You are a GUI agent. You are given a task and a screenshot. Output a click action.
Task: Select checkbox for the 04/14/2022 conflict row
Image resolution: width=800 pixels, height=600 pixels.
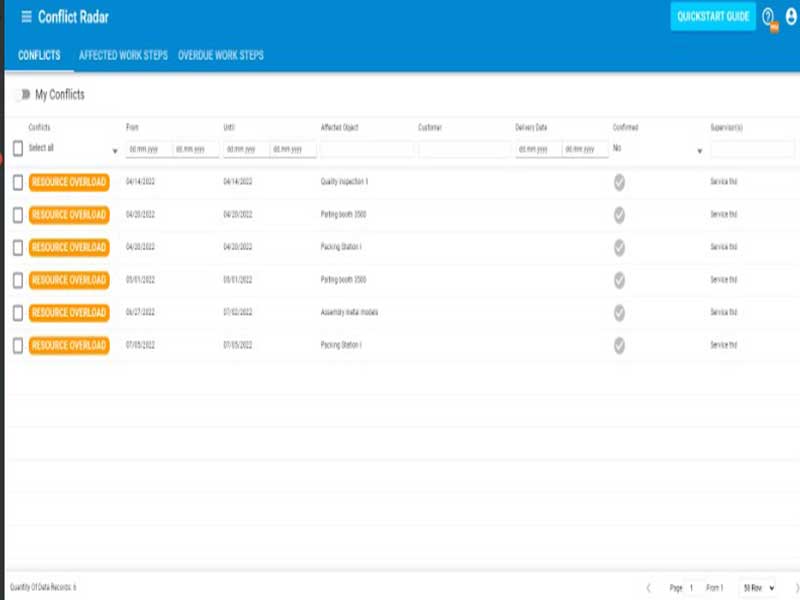click(x=17, y=182)
